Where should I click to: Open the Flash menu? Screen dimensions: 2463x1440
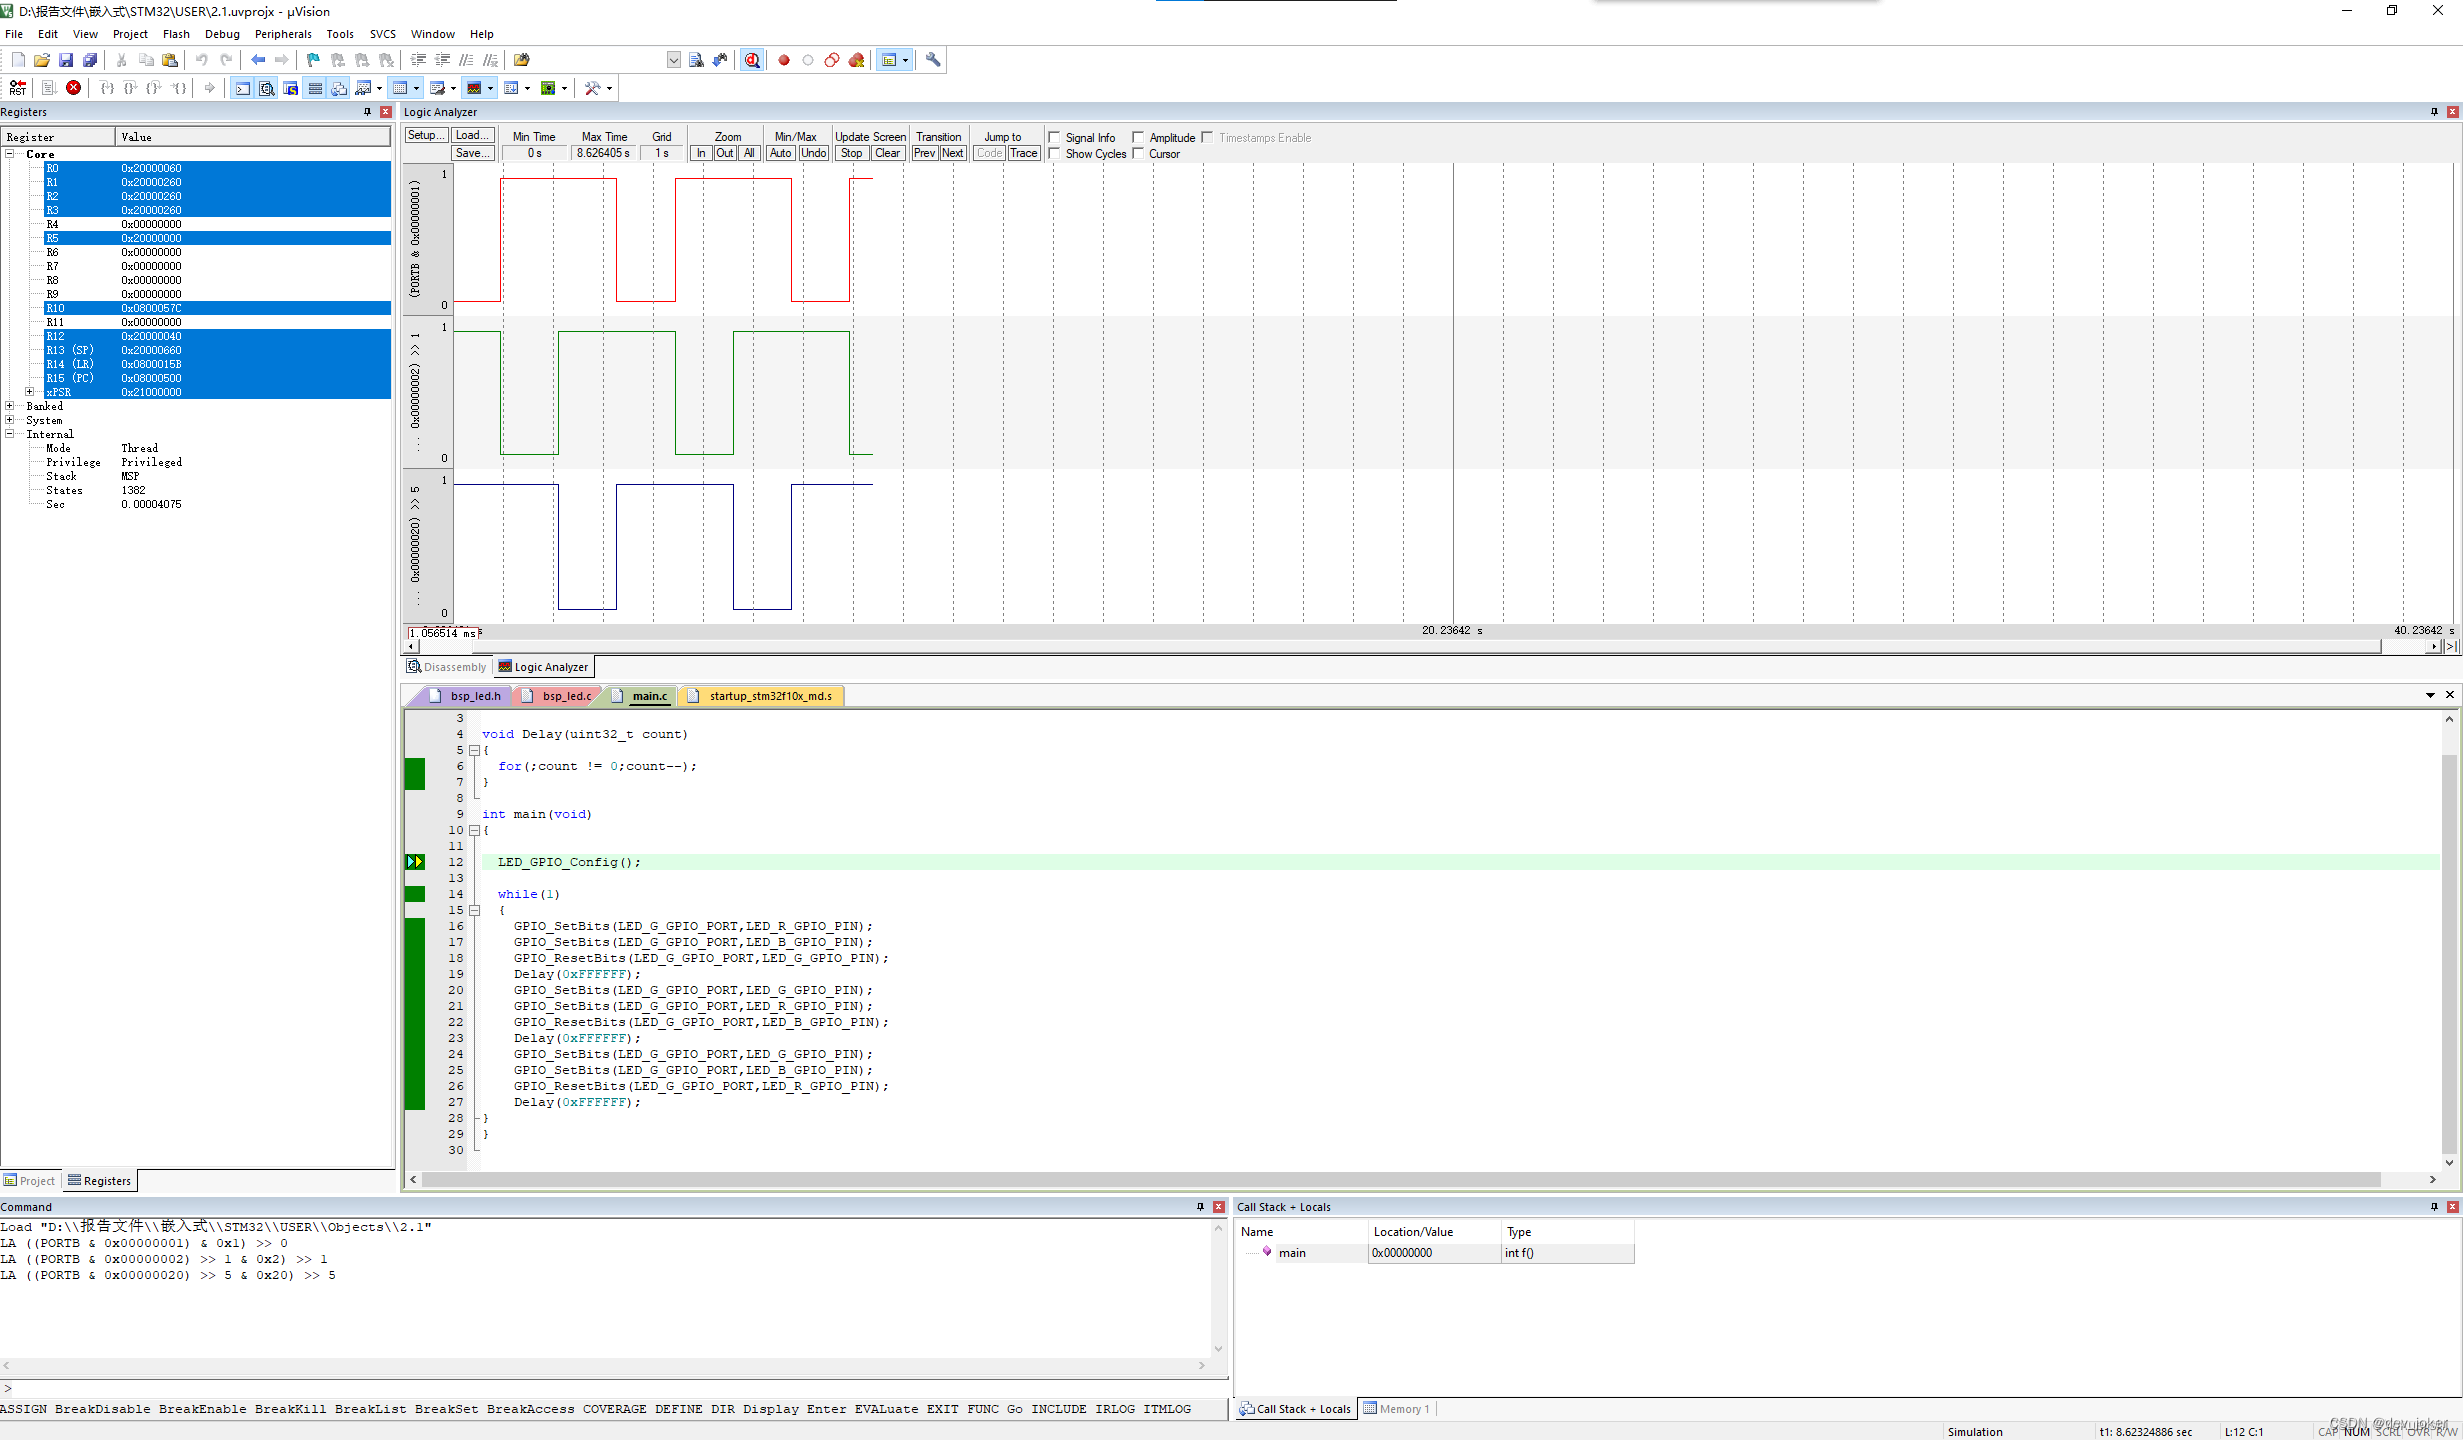(x=176, y=34)
